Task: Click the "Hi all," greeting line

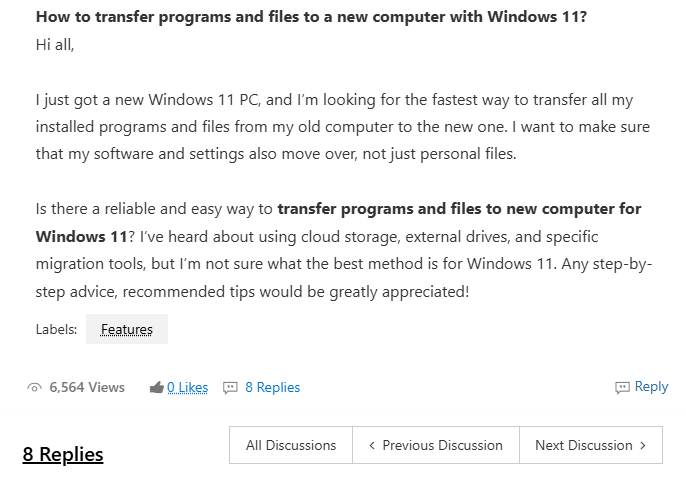Action: pyautogui.click(x=54, y=45)
